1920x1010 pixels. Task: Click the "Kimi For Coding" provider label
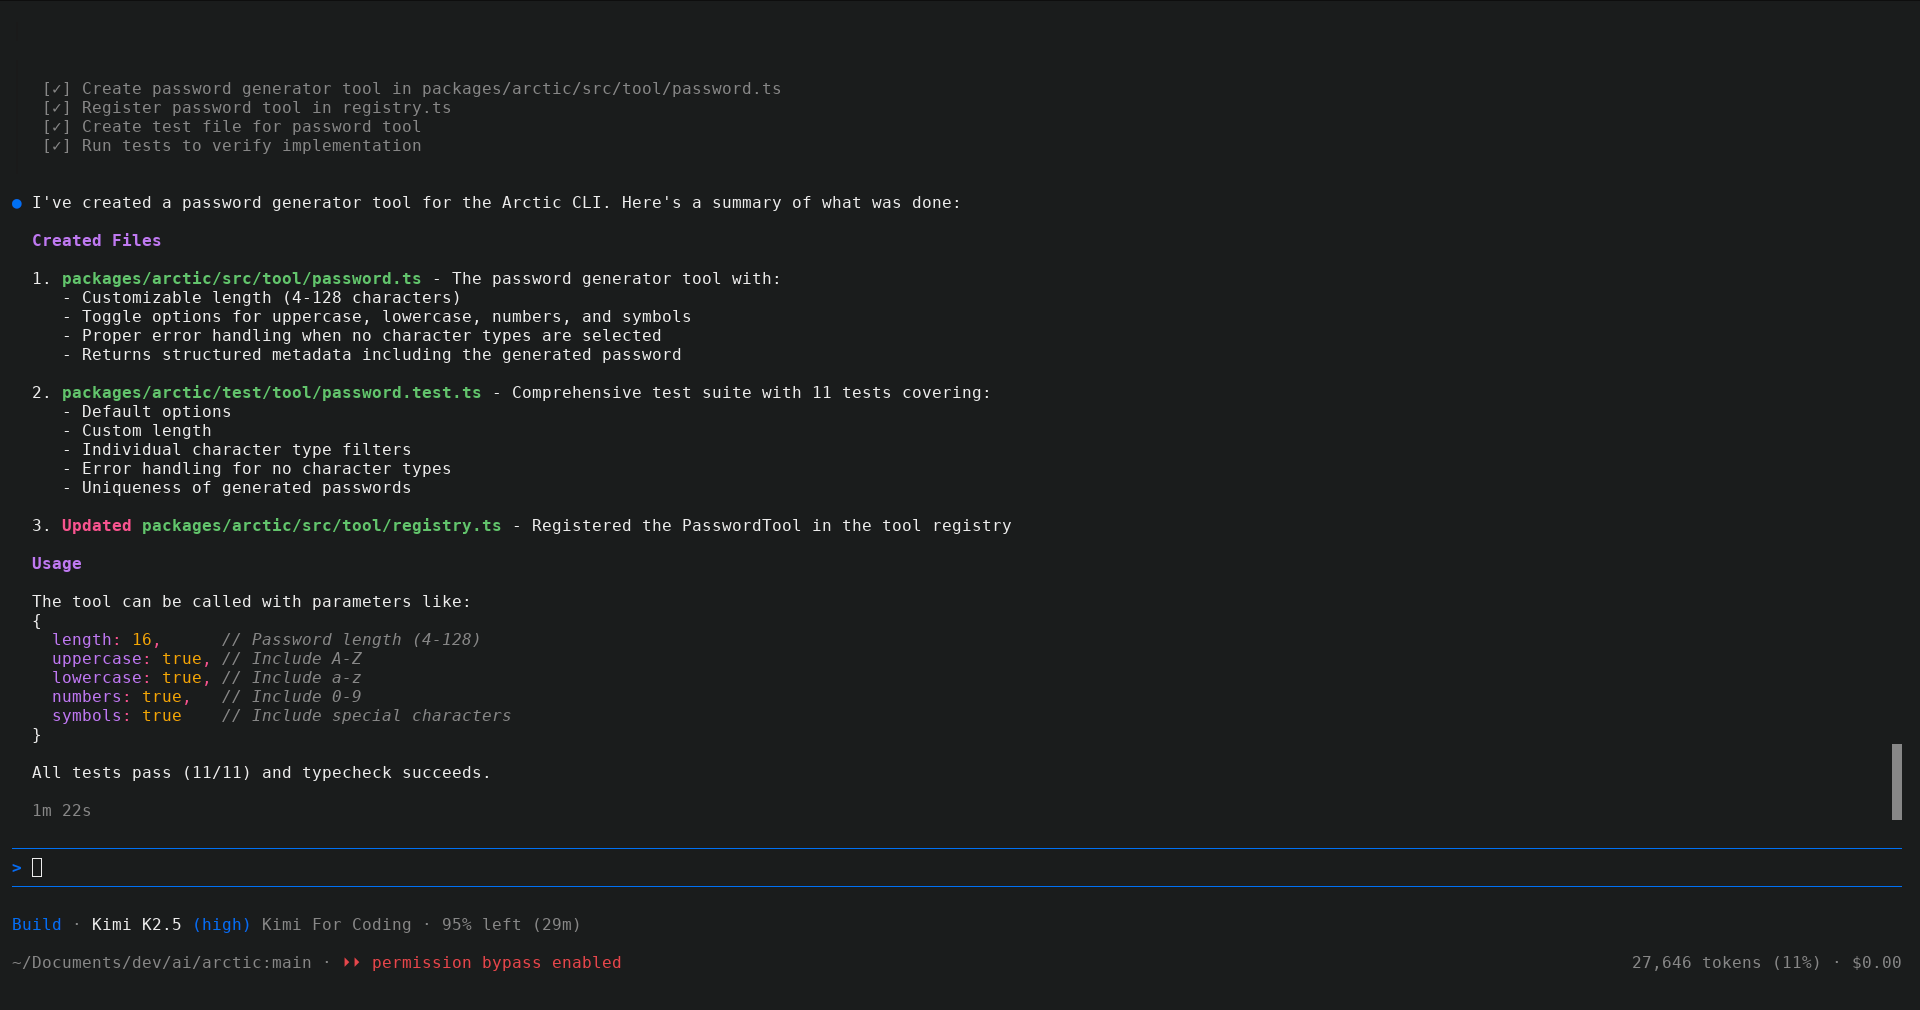[x=335, y=925]
